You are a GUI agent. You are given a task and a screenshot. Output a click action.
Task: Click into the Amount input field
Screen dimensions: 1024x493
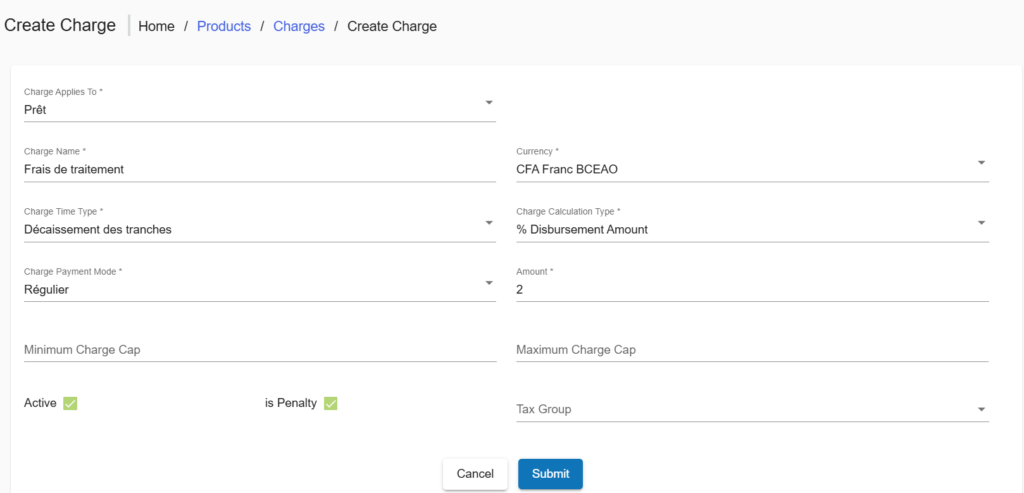(x=751, y=289)
